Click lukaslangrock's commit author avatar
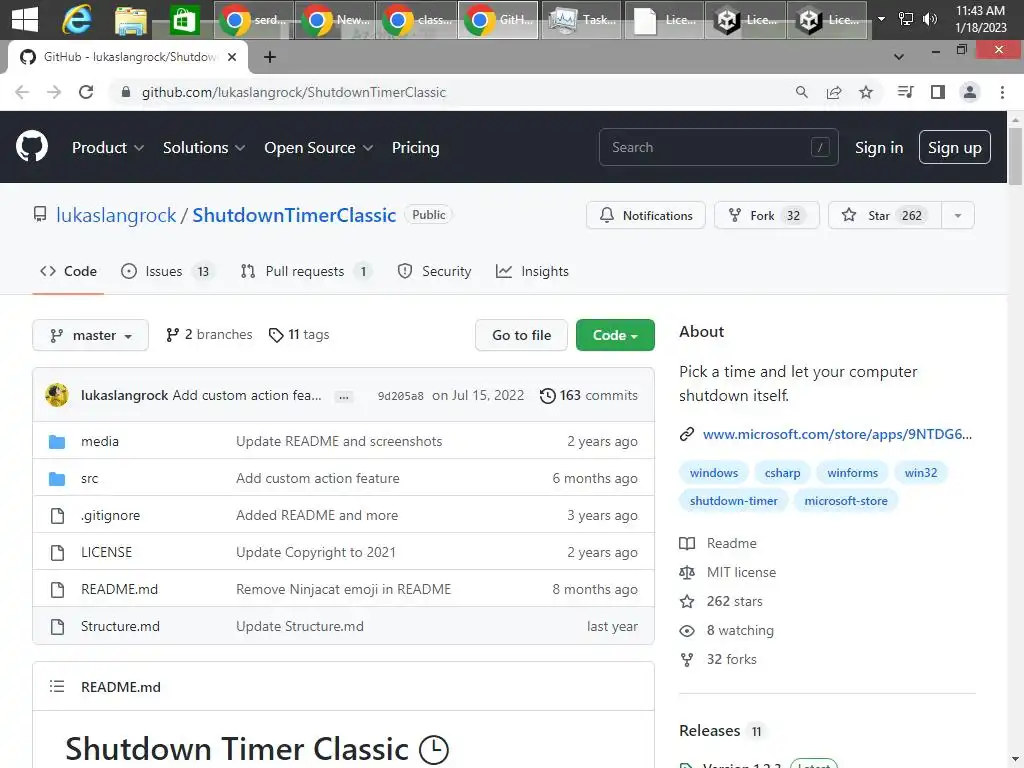1024x768 pixels. click(57, 395)
